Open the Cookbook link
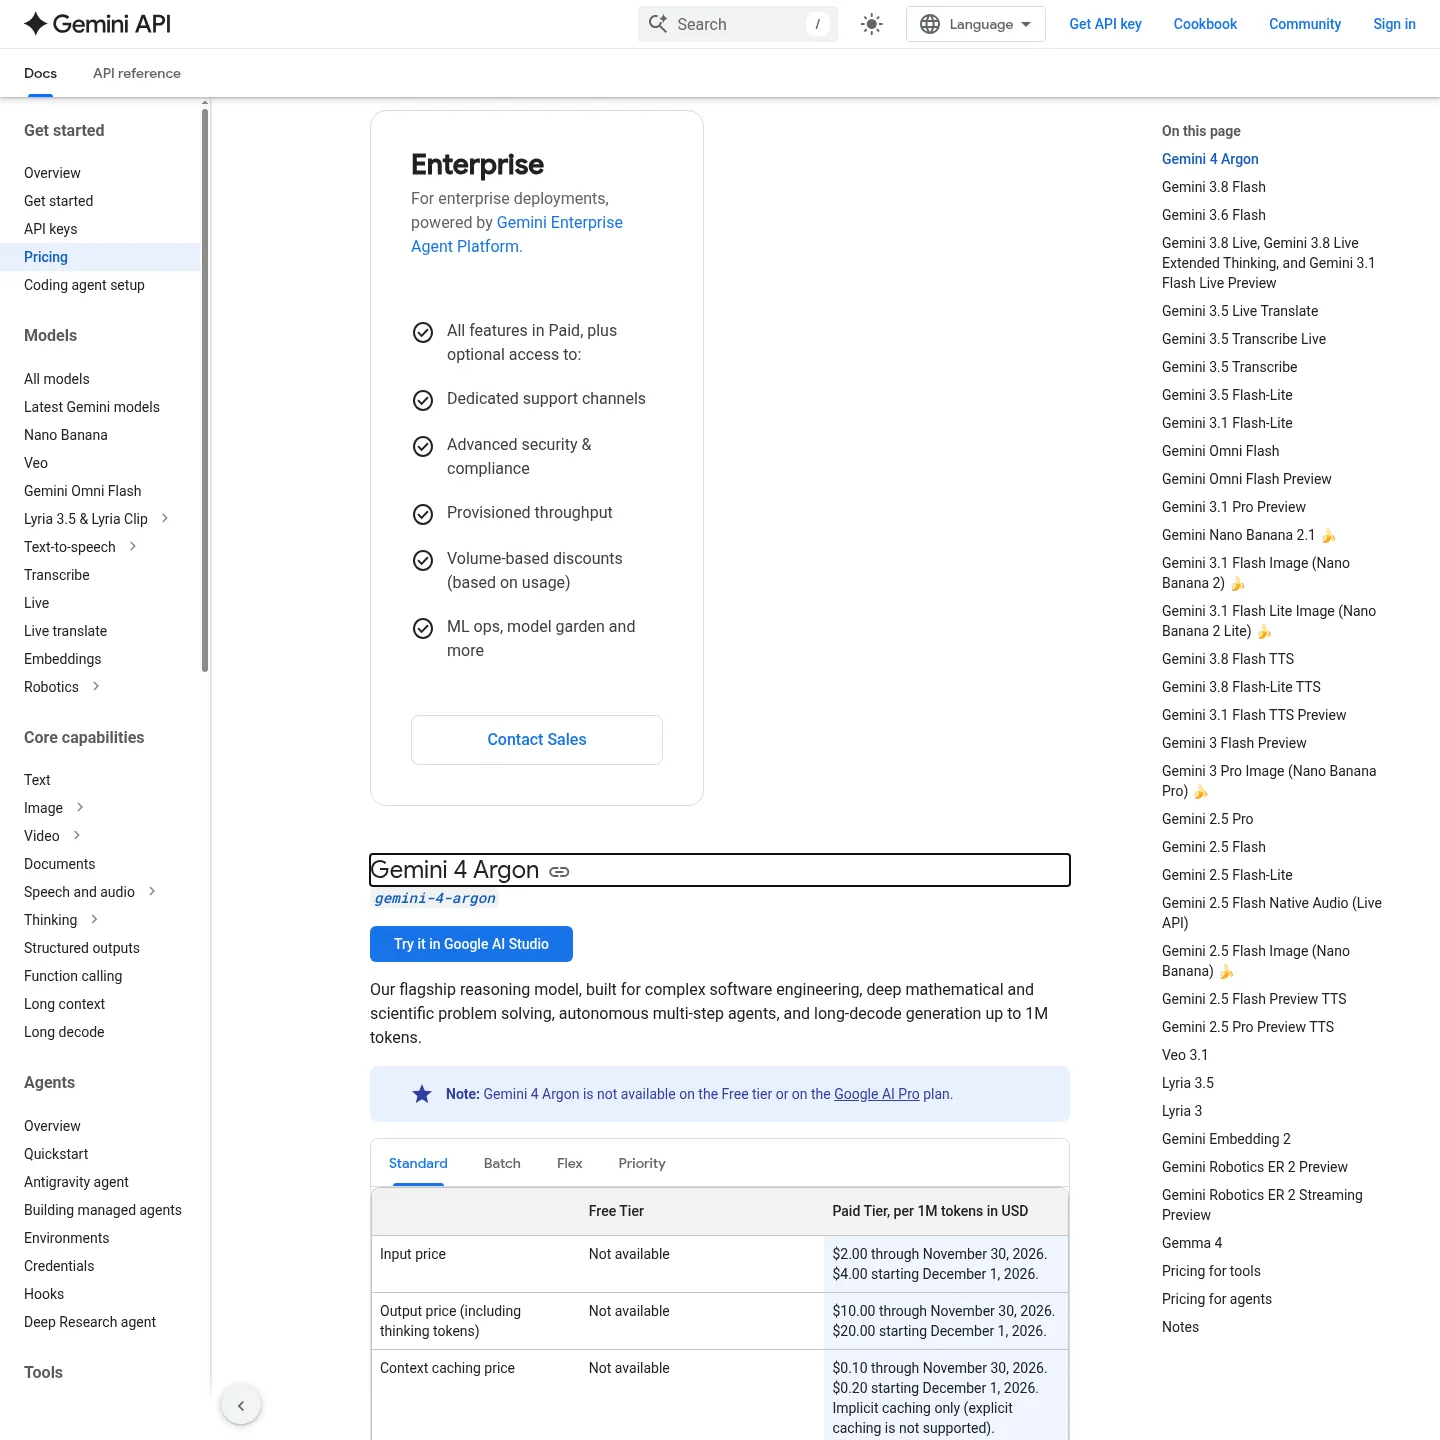This screenshot has height=1440, width=1440. [x=1205, y=24]
